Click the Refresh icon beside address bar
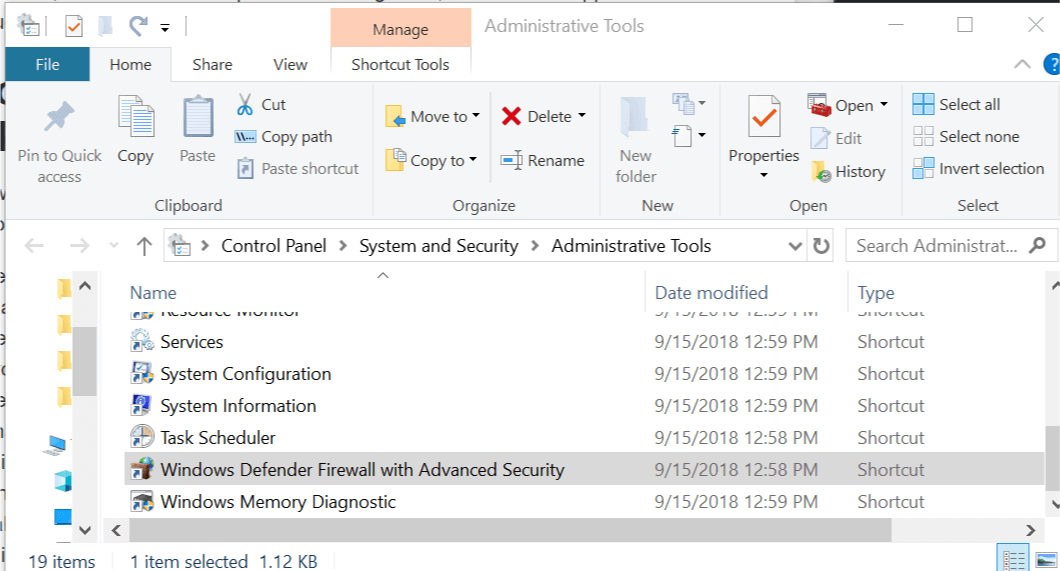Screen dimensions: 1060x571 click(821, 246)
